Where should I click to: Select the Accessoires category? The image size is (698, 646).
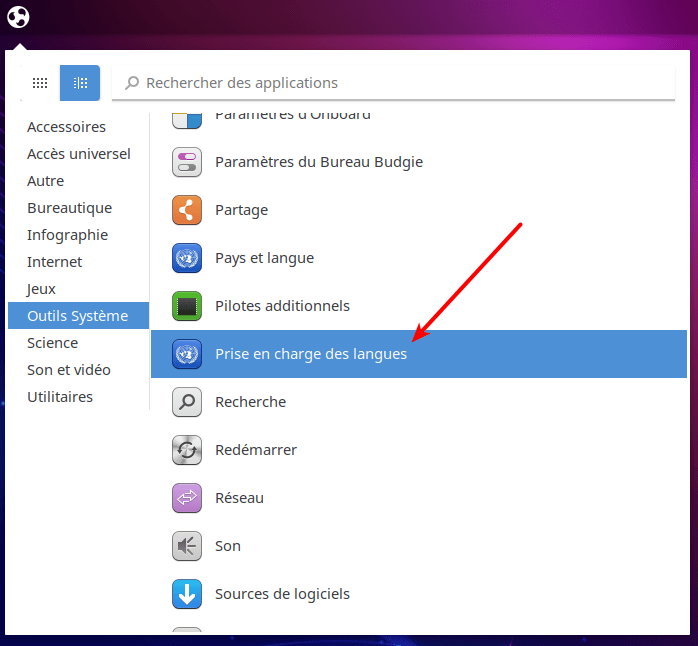click(x=66, y=127)
